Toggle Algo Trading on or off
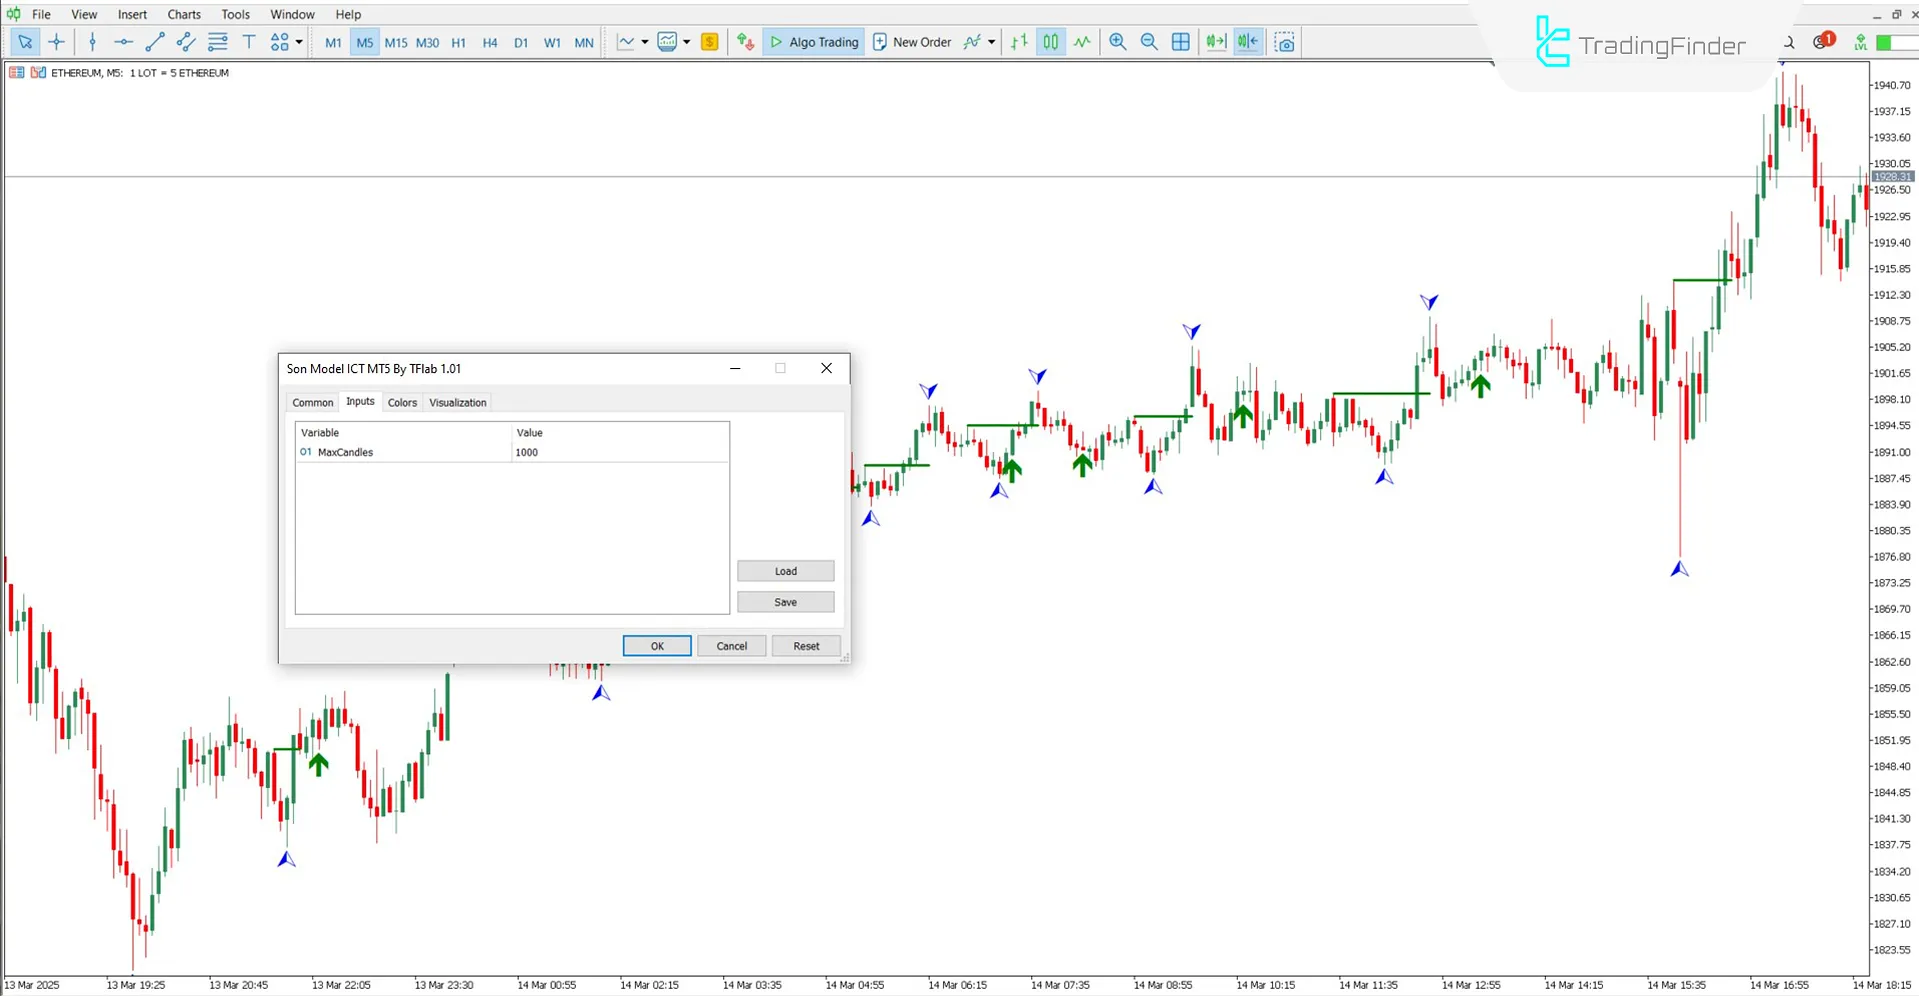The width and height of the screenshot is (1919, 996). [813, 42]
